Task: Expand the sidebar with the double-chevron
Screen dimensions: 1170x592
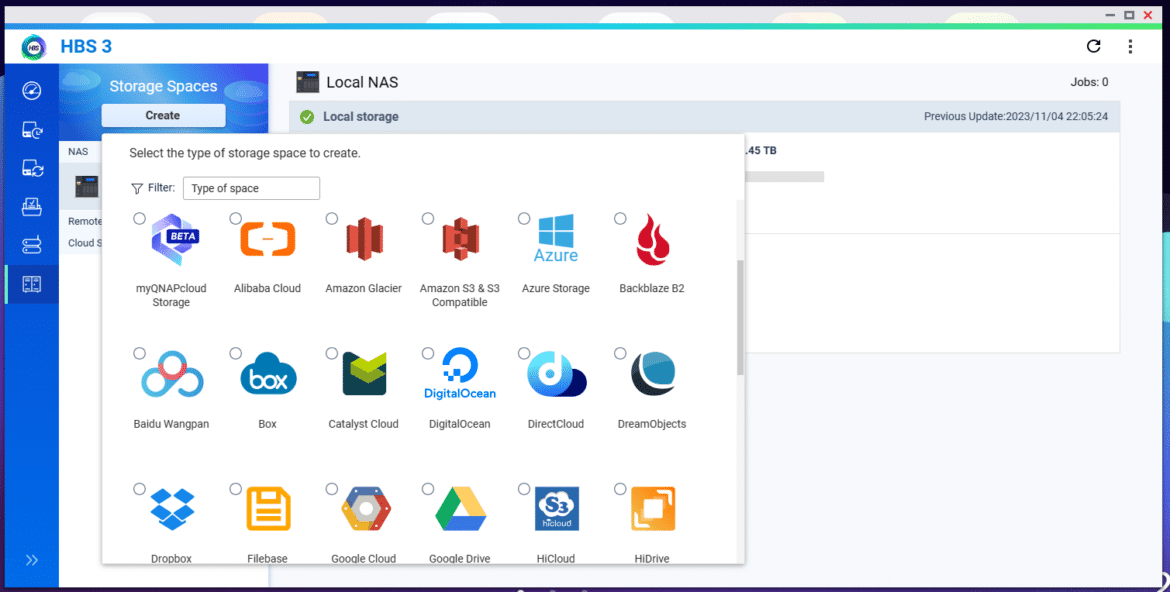Action: 31,560
